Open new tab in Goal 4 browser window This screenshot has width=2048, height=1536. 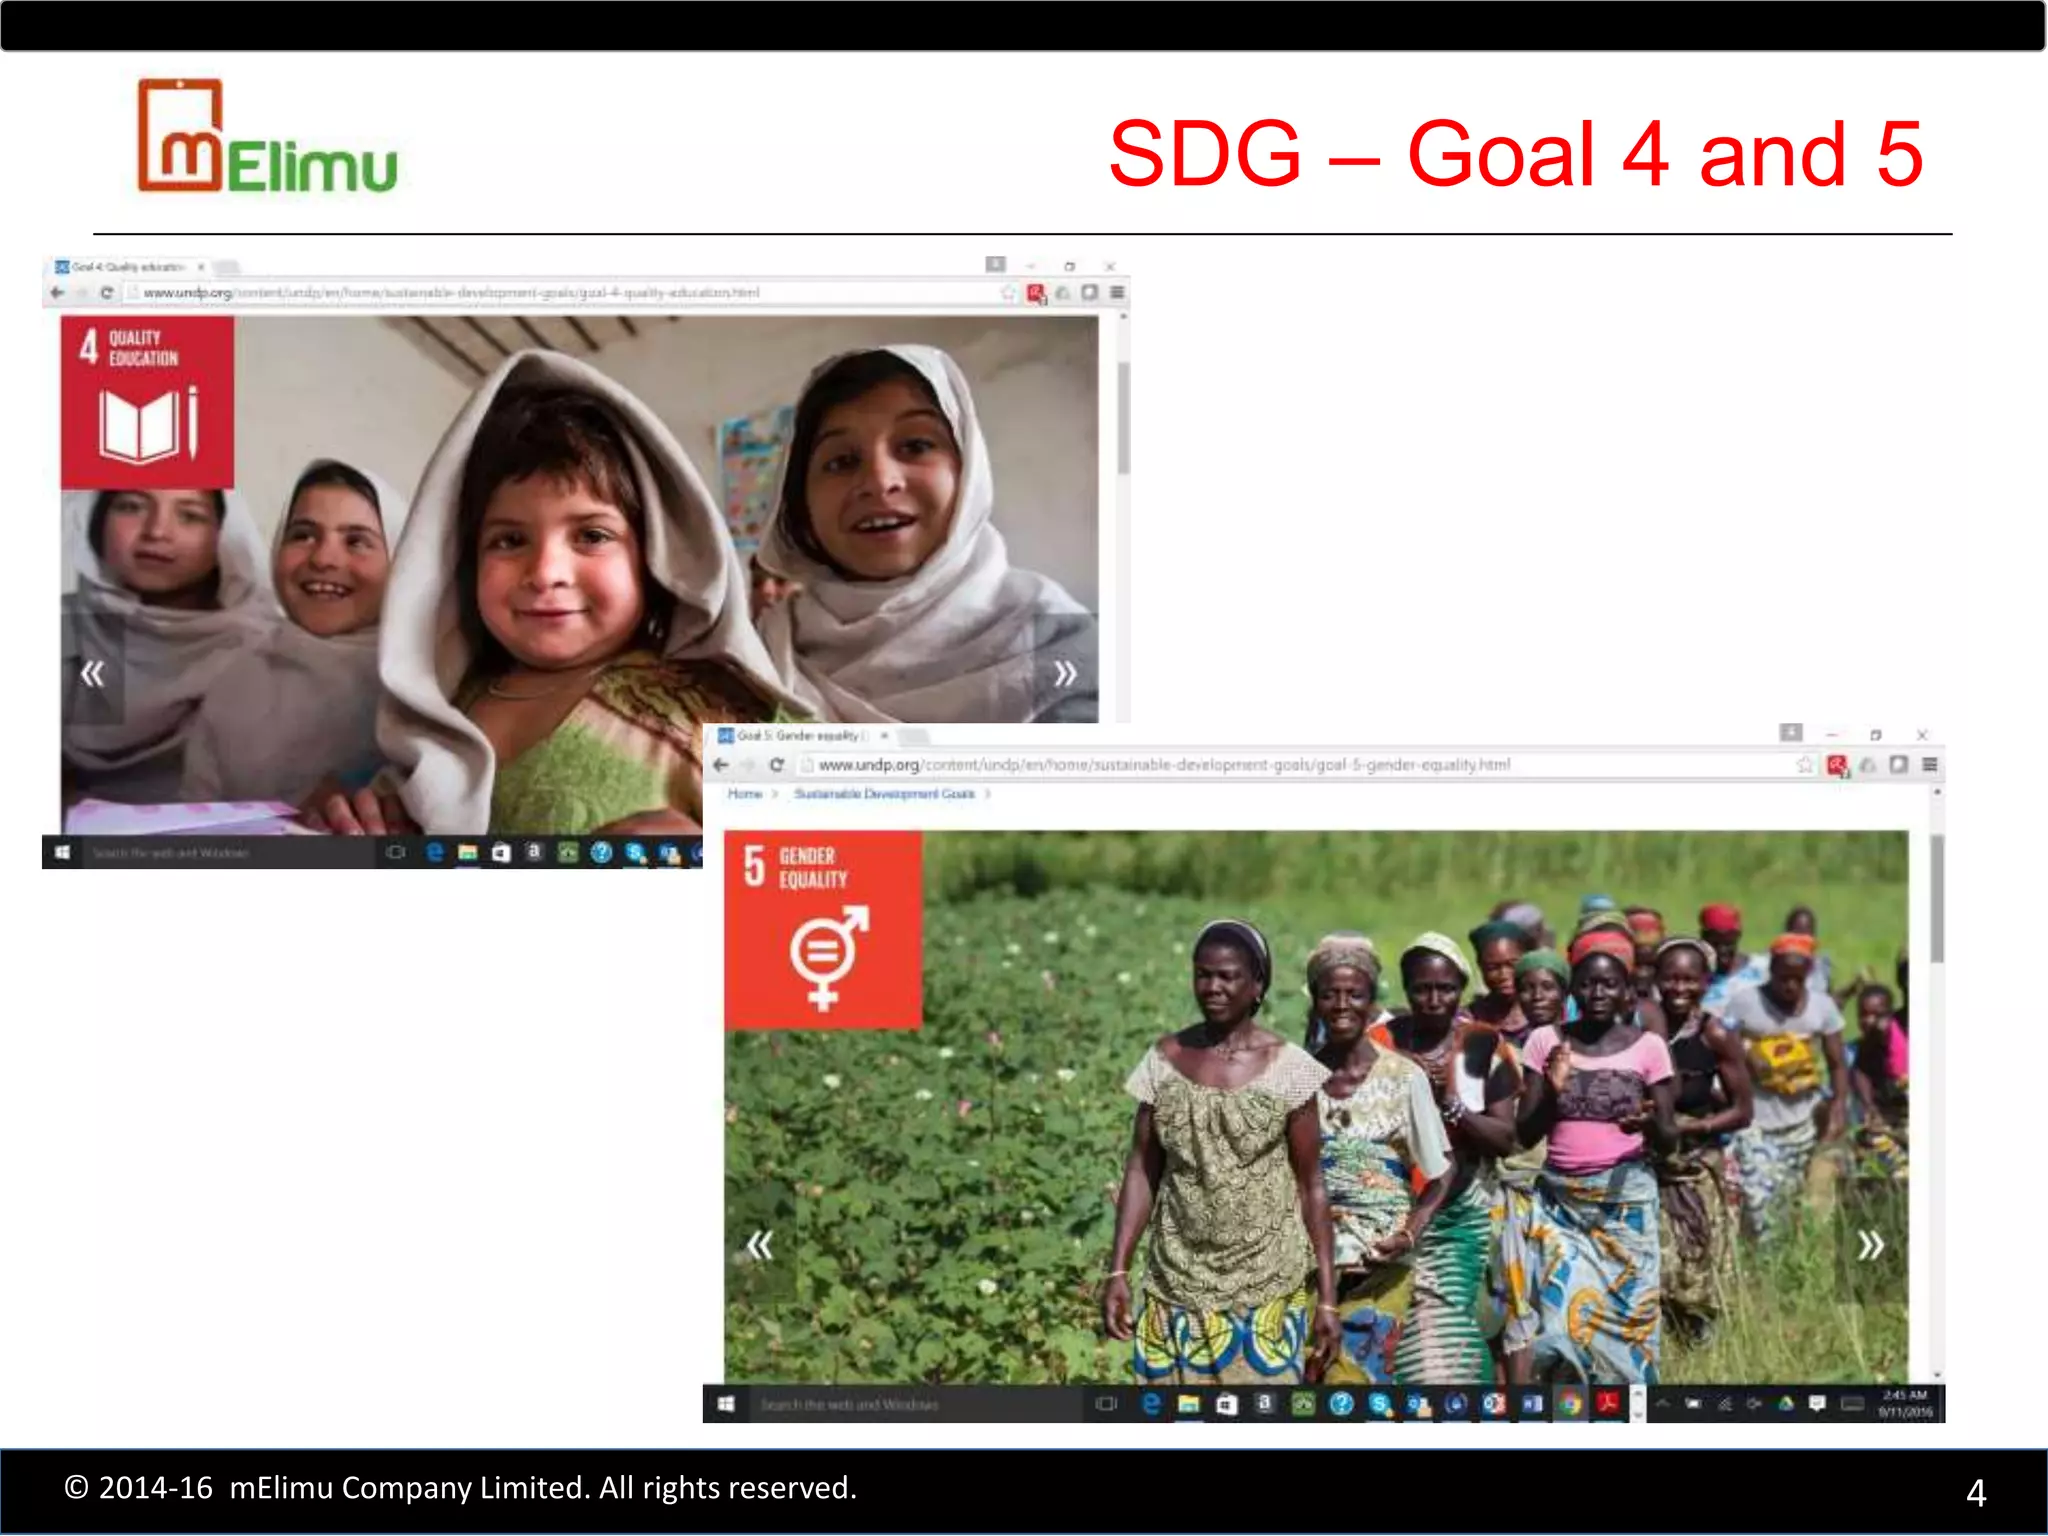228,267
